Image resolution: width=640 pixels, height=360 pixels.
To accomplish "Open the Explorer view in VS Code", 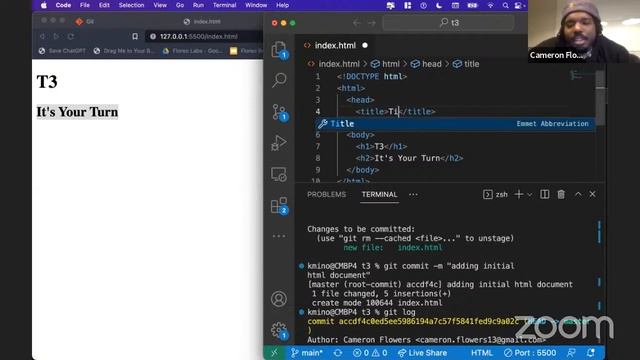I will tap(279, 50).
